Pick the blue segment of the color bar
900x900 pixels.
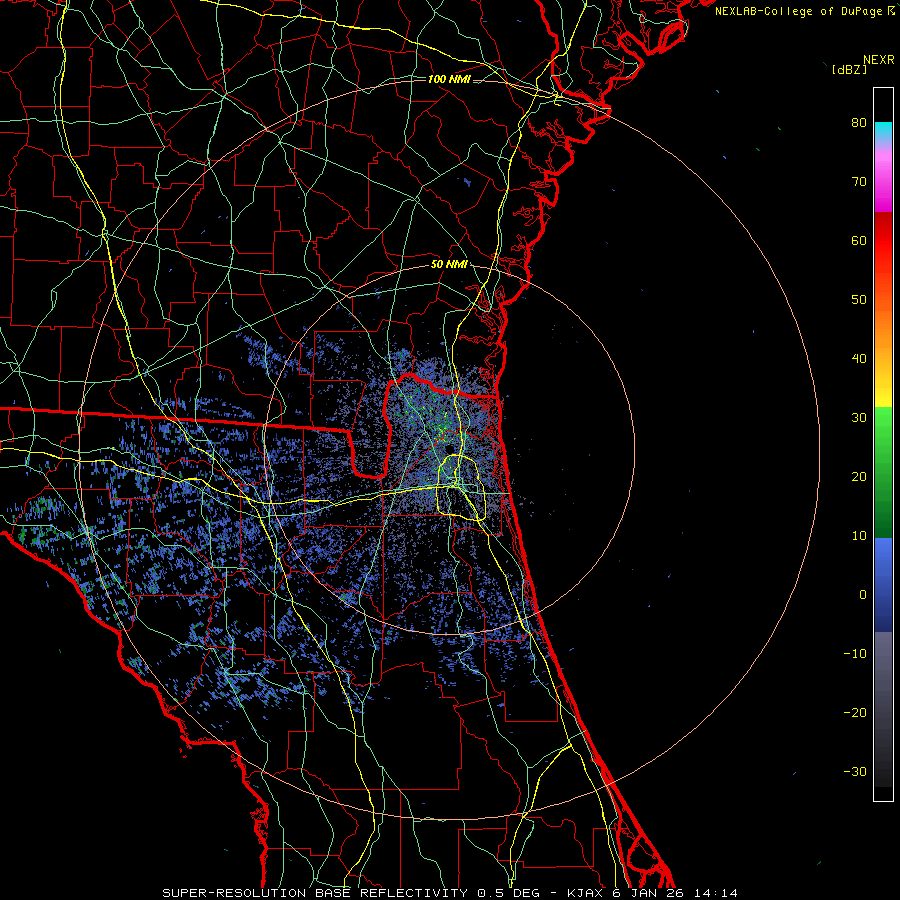(x=883, y=584)
